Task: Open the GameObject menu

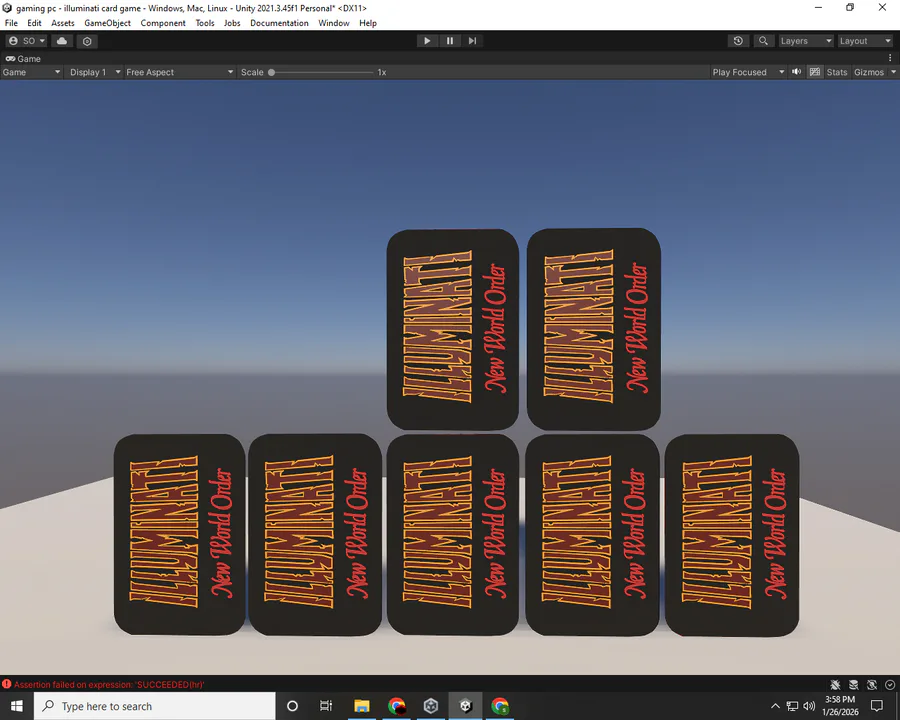Action: (107, 23)
